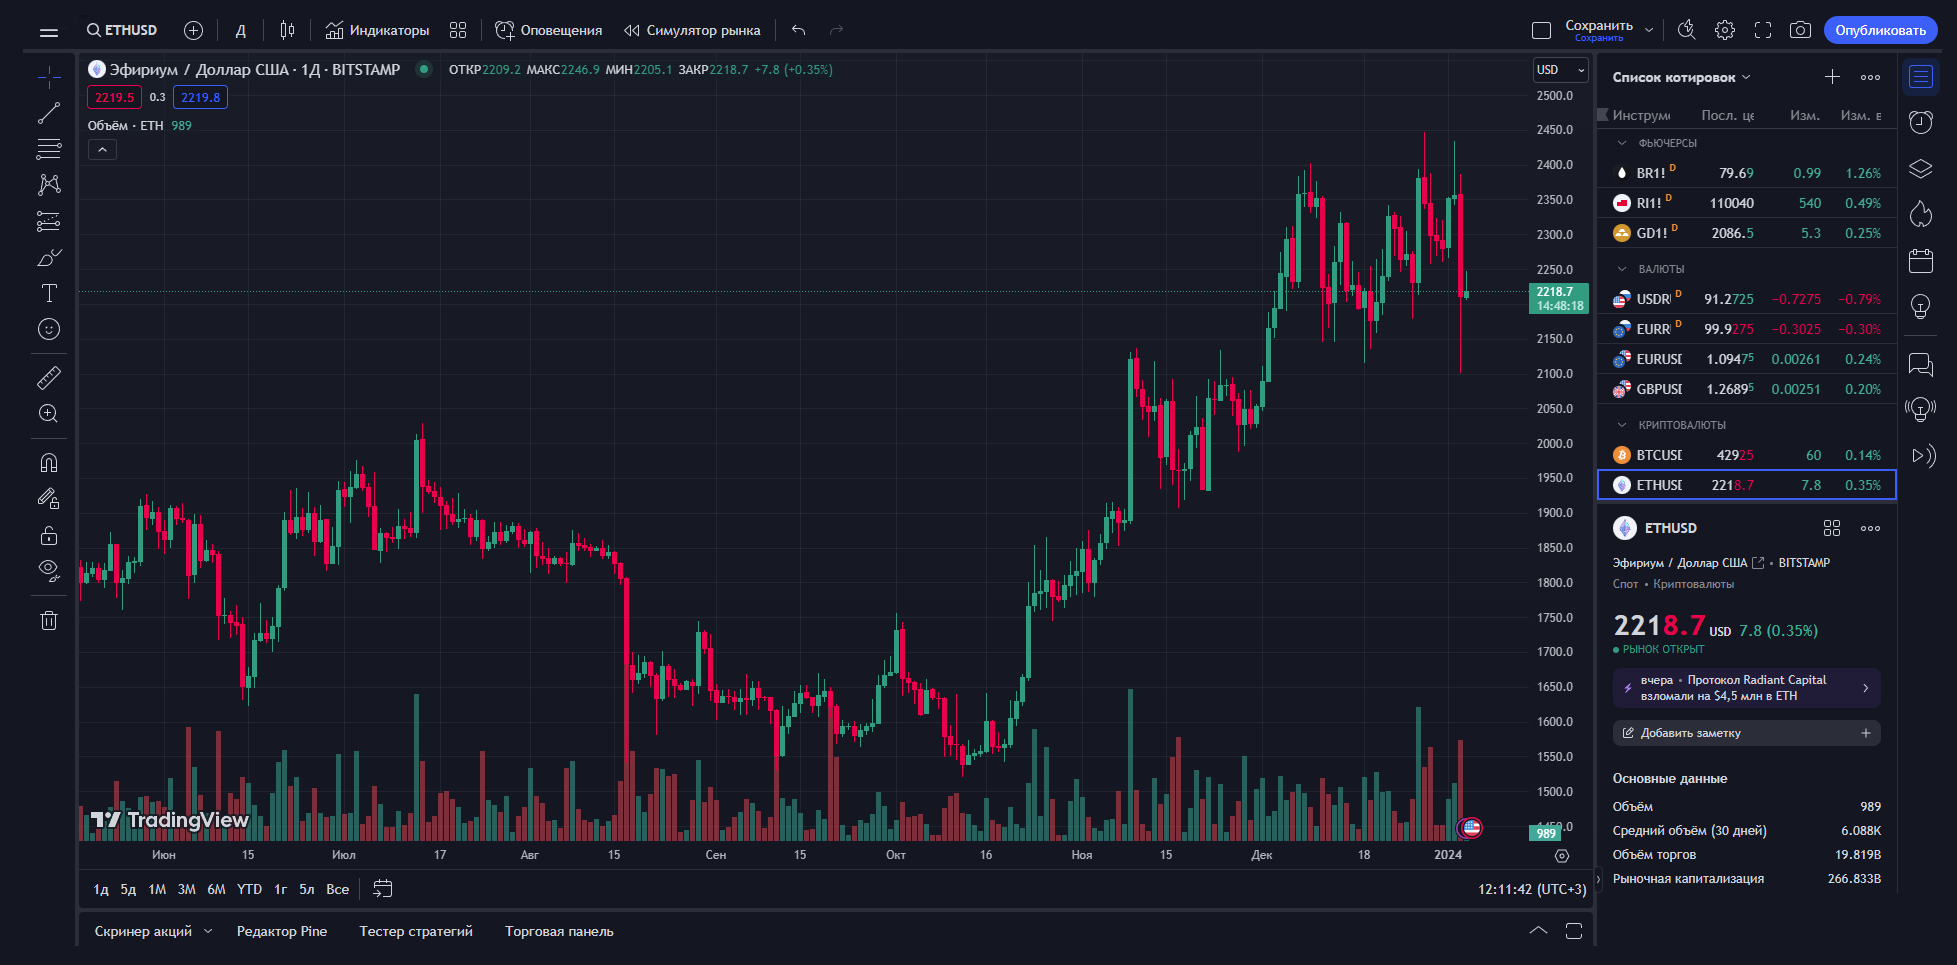The image size is (1957, 965).
Task: Open the Редактор Pine tab
Action: (282, 931)
